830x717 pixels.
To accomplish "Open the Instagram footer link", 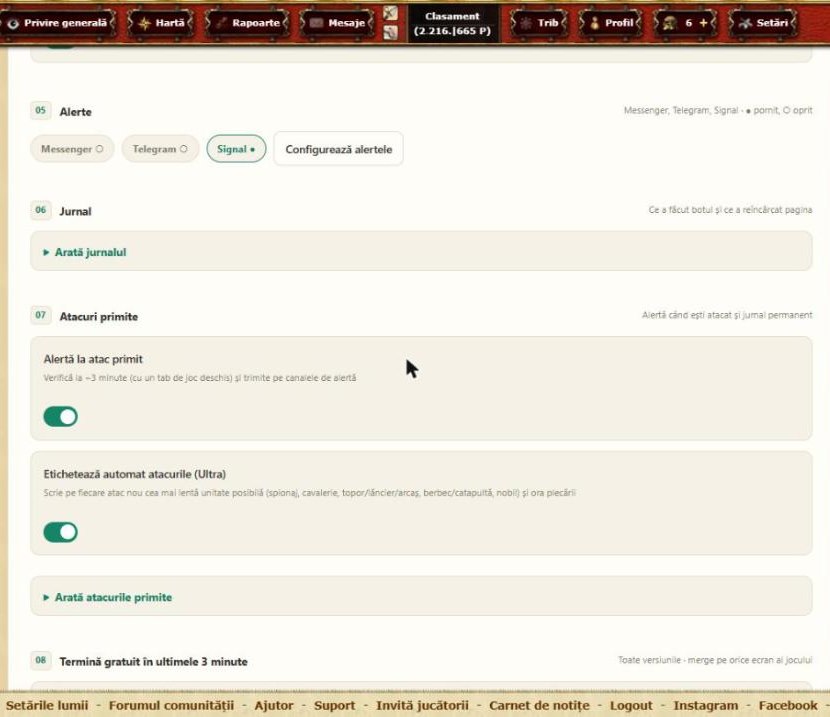I will pos(706,705).
